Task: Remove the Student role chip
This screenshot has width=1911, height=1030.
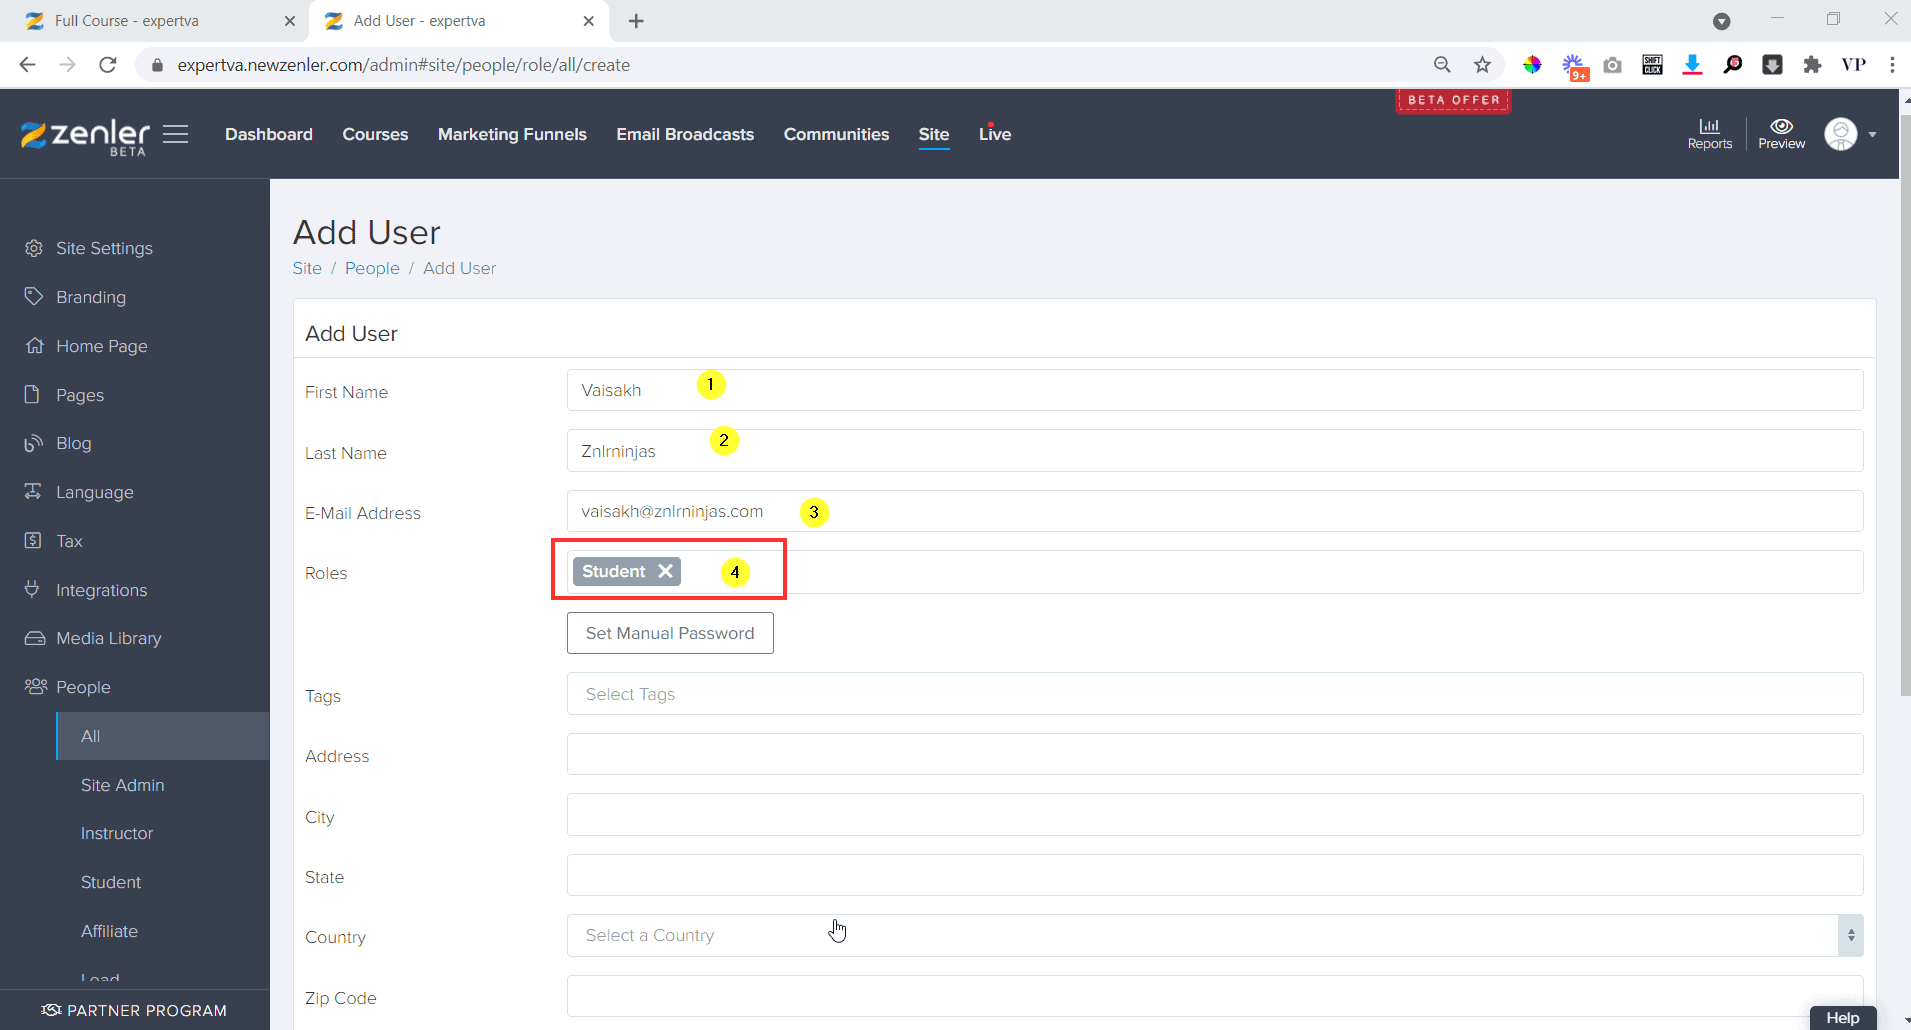Action: coord(664,571)
